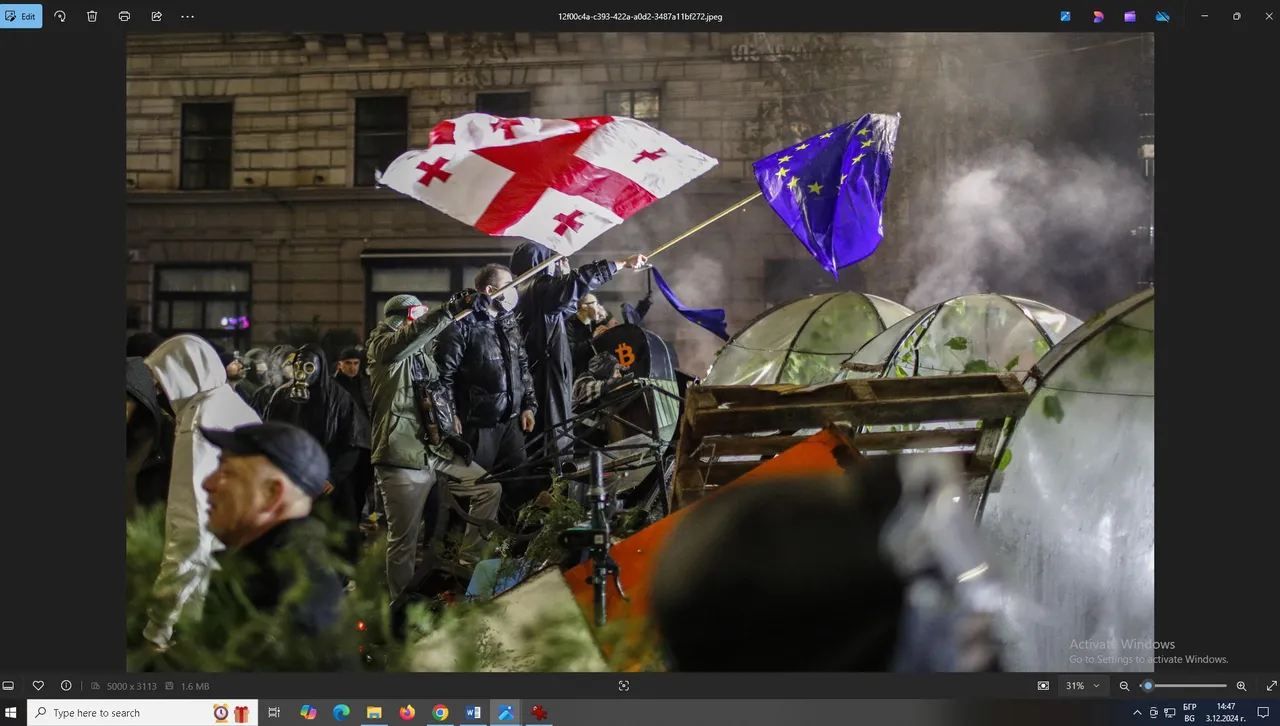Open the red splat app on the taskbar

539,713
